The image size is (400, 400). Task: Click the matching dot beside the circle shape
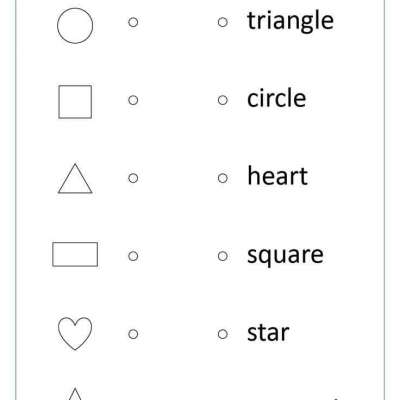click(133, 22)
